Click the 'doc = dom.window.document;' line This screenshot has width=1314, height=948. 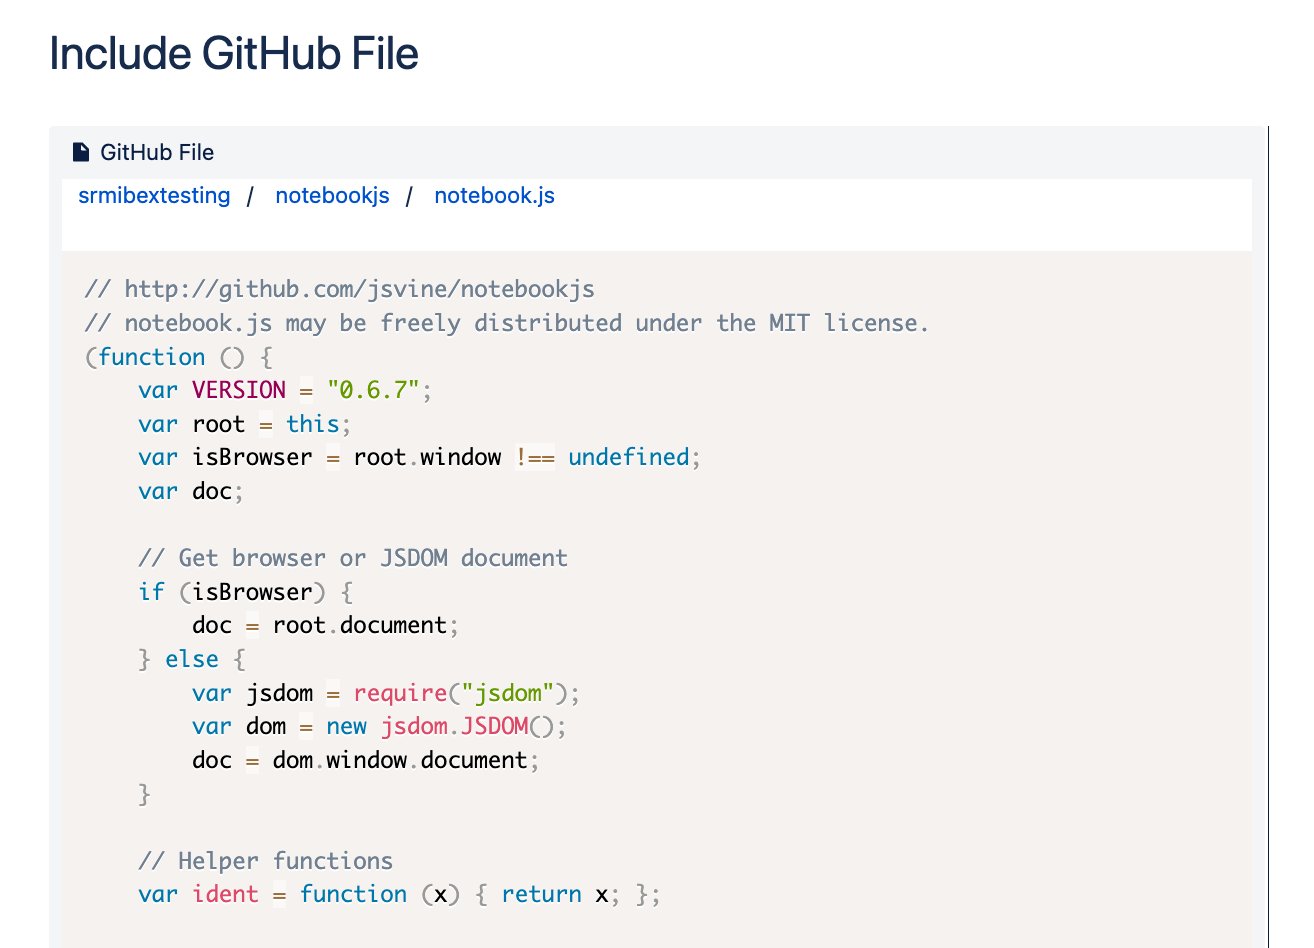click(366, 760)
